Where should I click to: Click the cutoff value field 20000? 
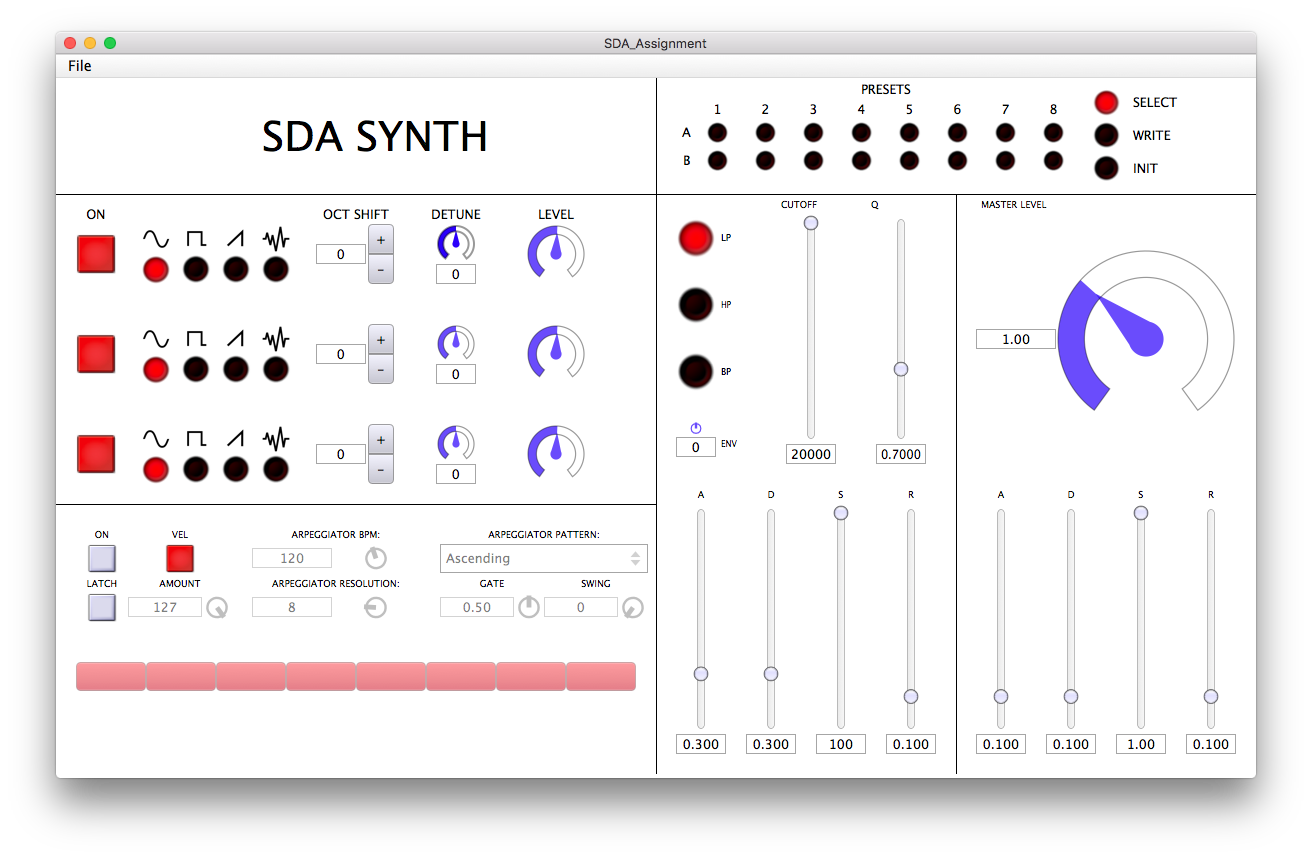(811, 454)
